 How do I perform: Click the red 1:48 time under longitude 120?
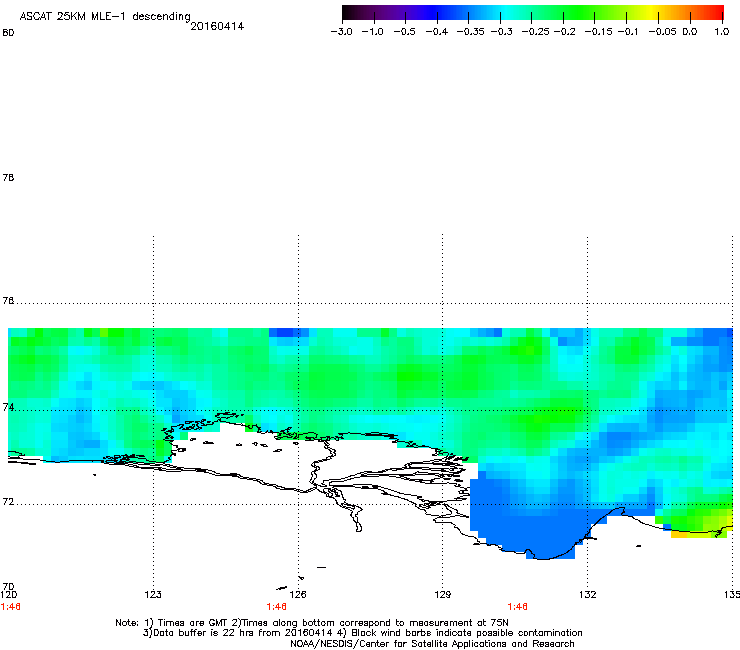10,607
